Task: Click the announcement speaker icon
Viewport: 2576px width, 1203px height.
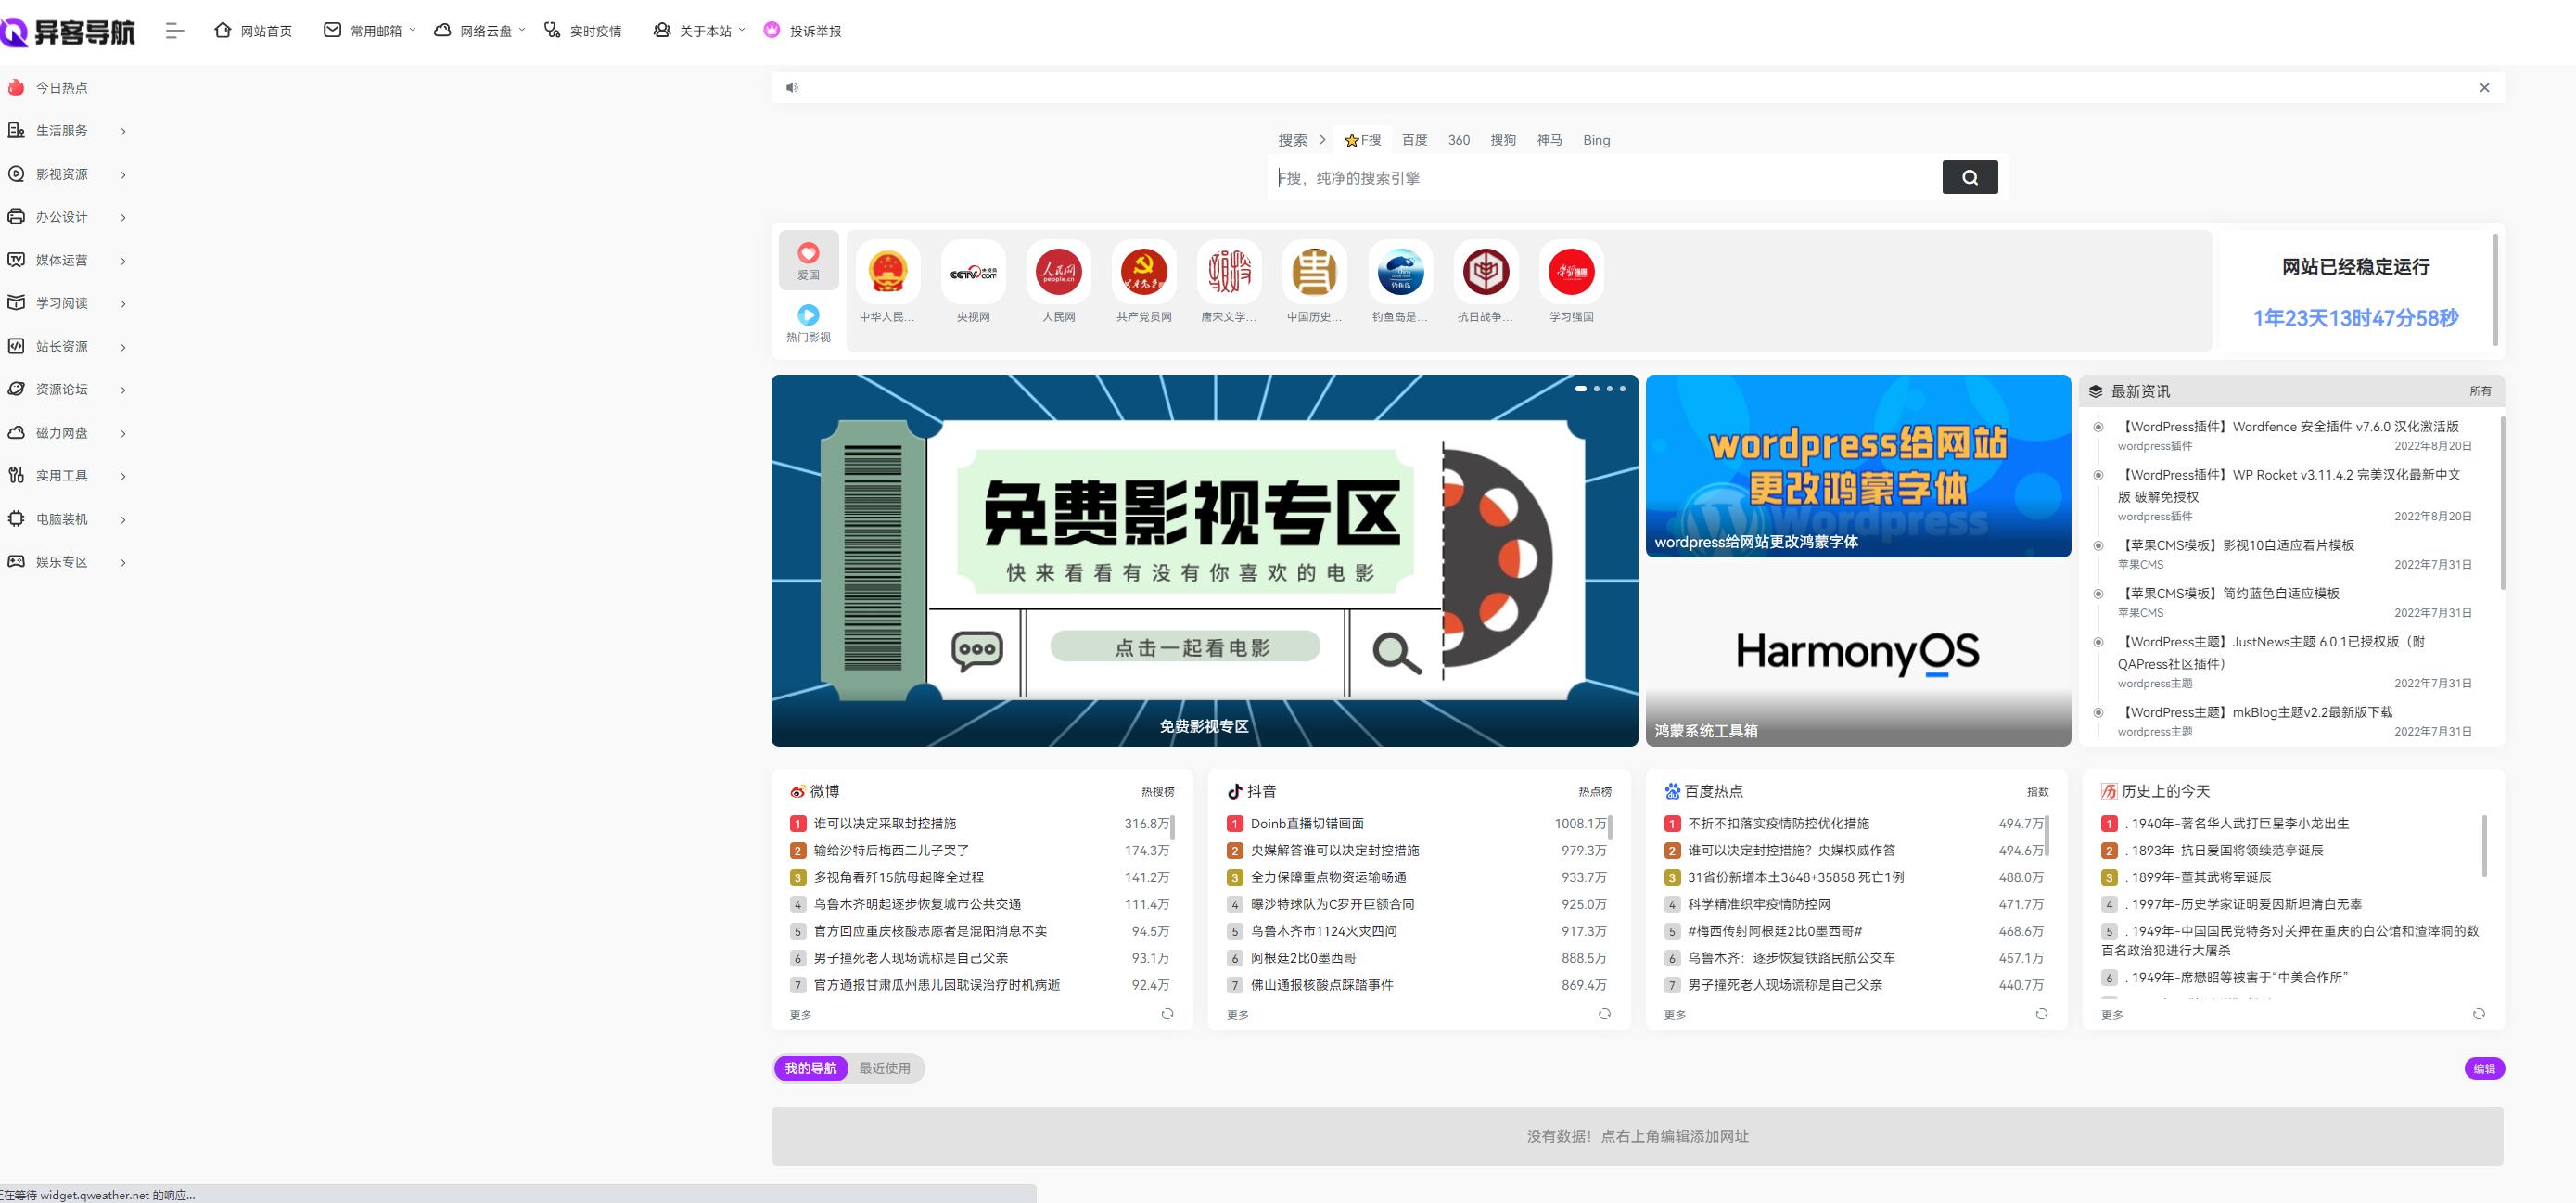Action: pos(792,88)
